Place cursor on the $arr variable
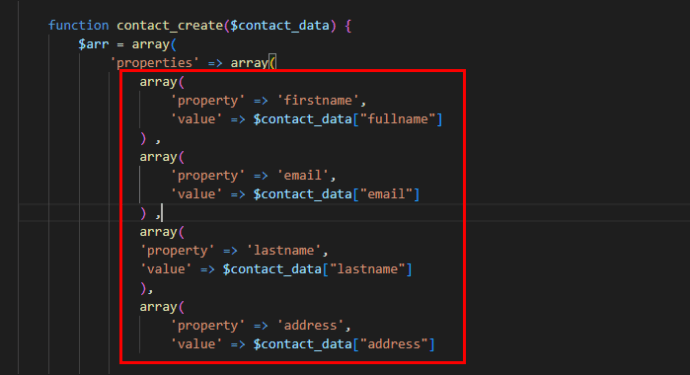This screenshot has height=375, width=690. click(x=93, y=44)
